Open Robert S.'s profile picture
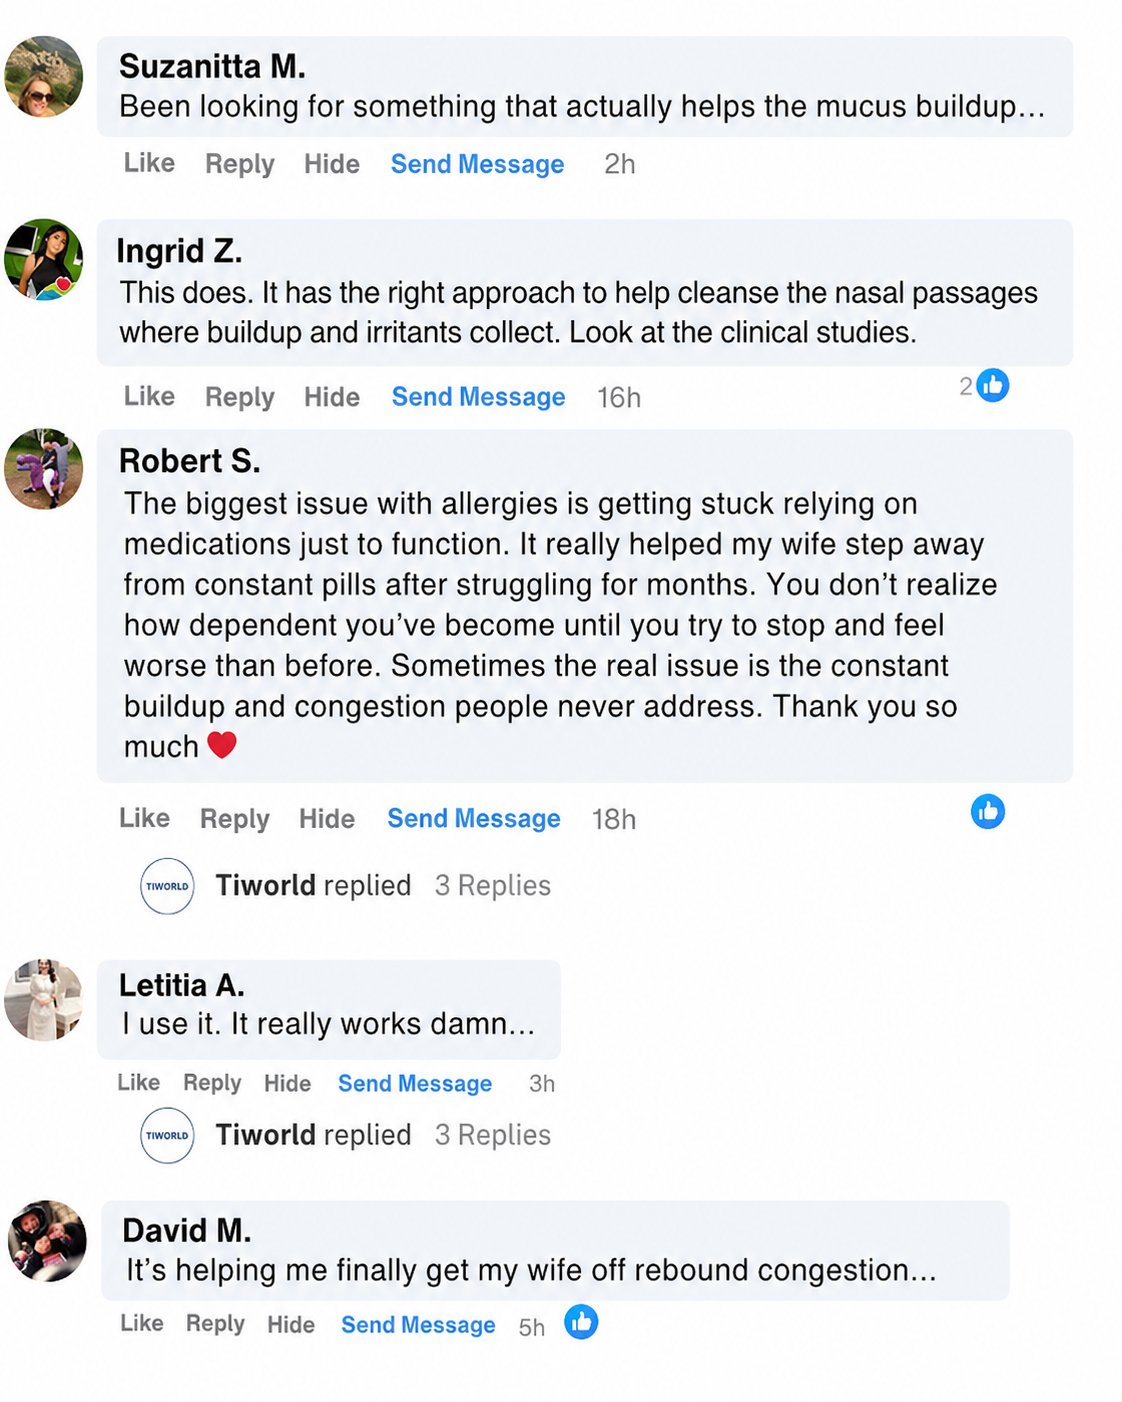1122x1402 pixels. pos(43,469)
